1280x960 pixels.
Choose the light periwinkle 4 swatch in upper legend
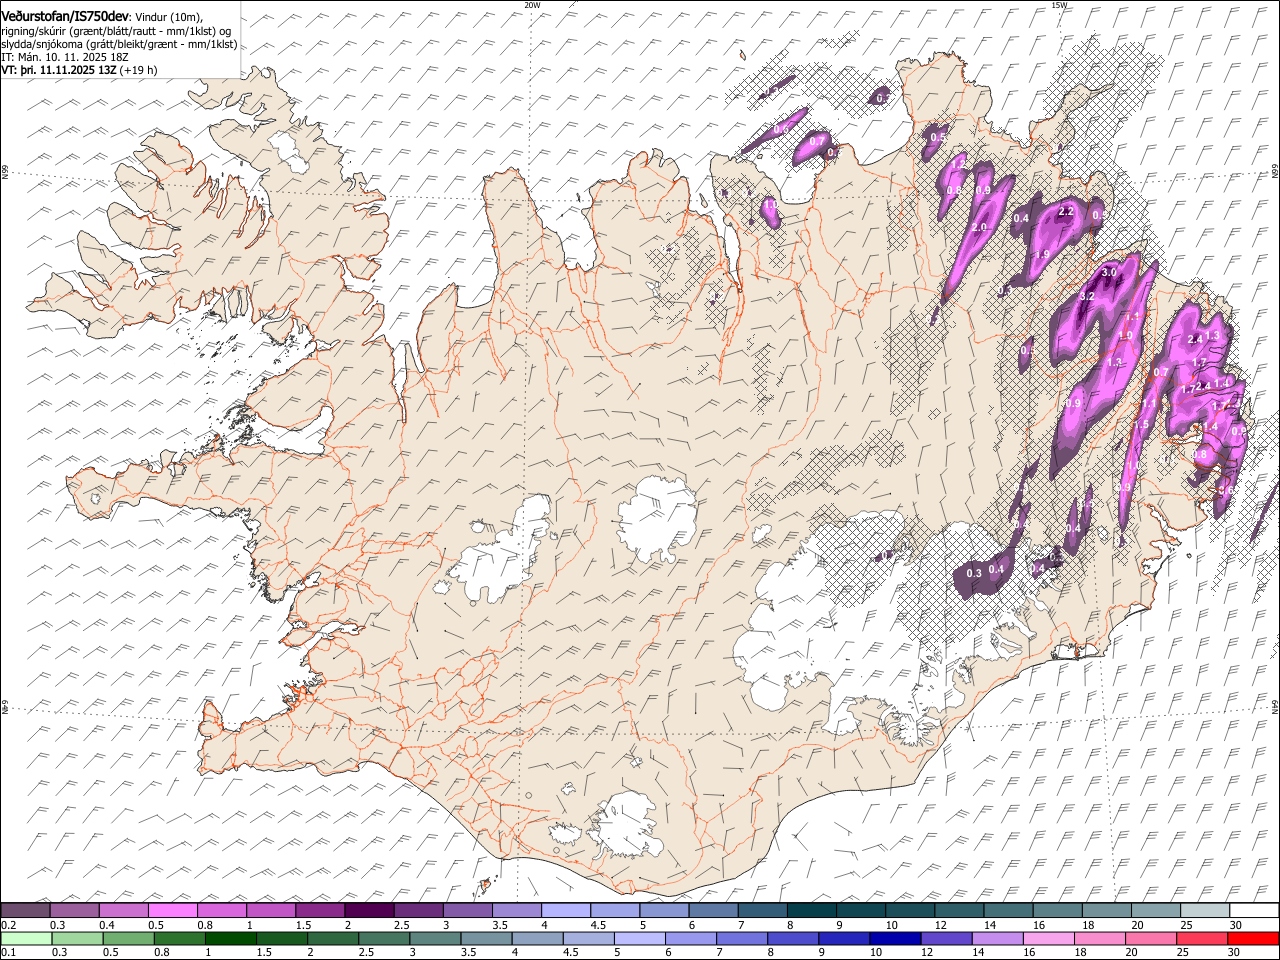point(565,911)
